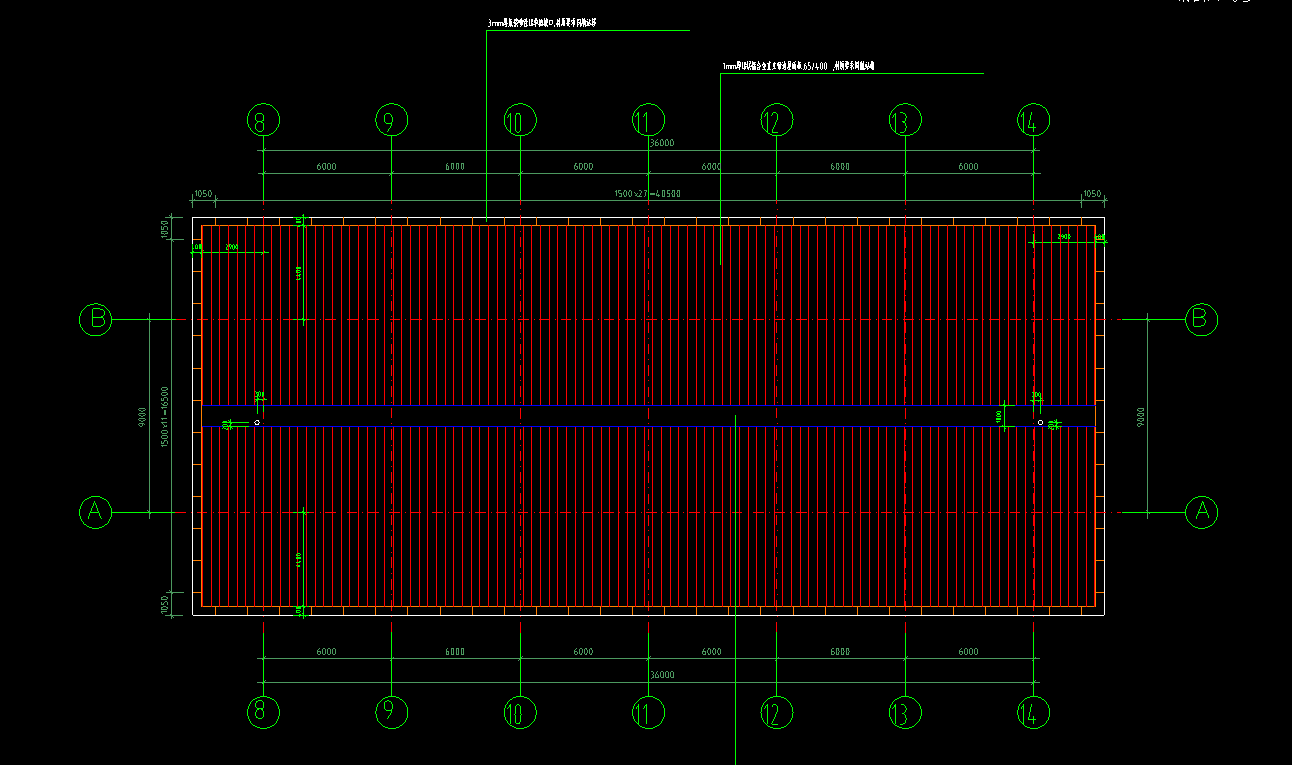Select the 3mm leader annotation text at top

click(542, 22)
